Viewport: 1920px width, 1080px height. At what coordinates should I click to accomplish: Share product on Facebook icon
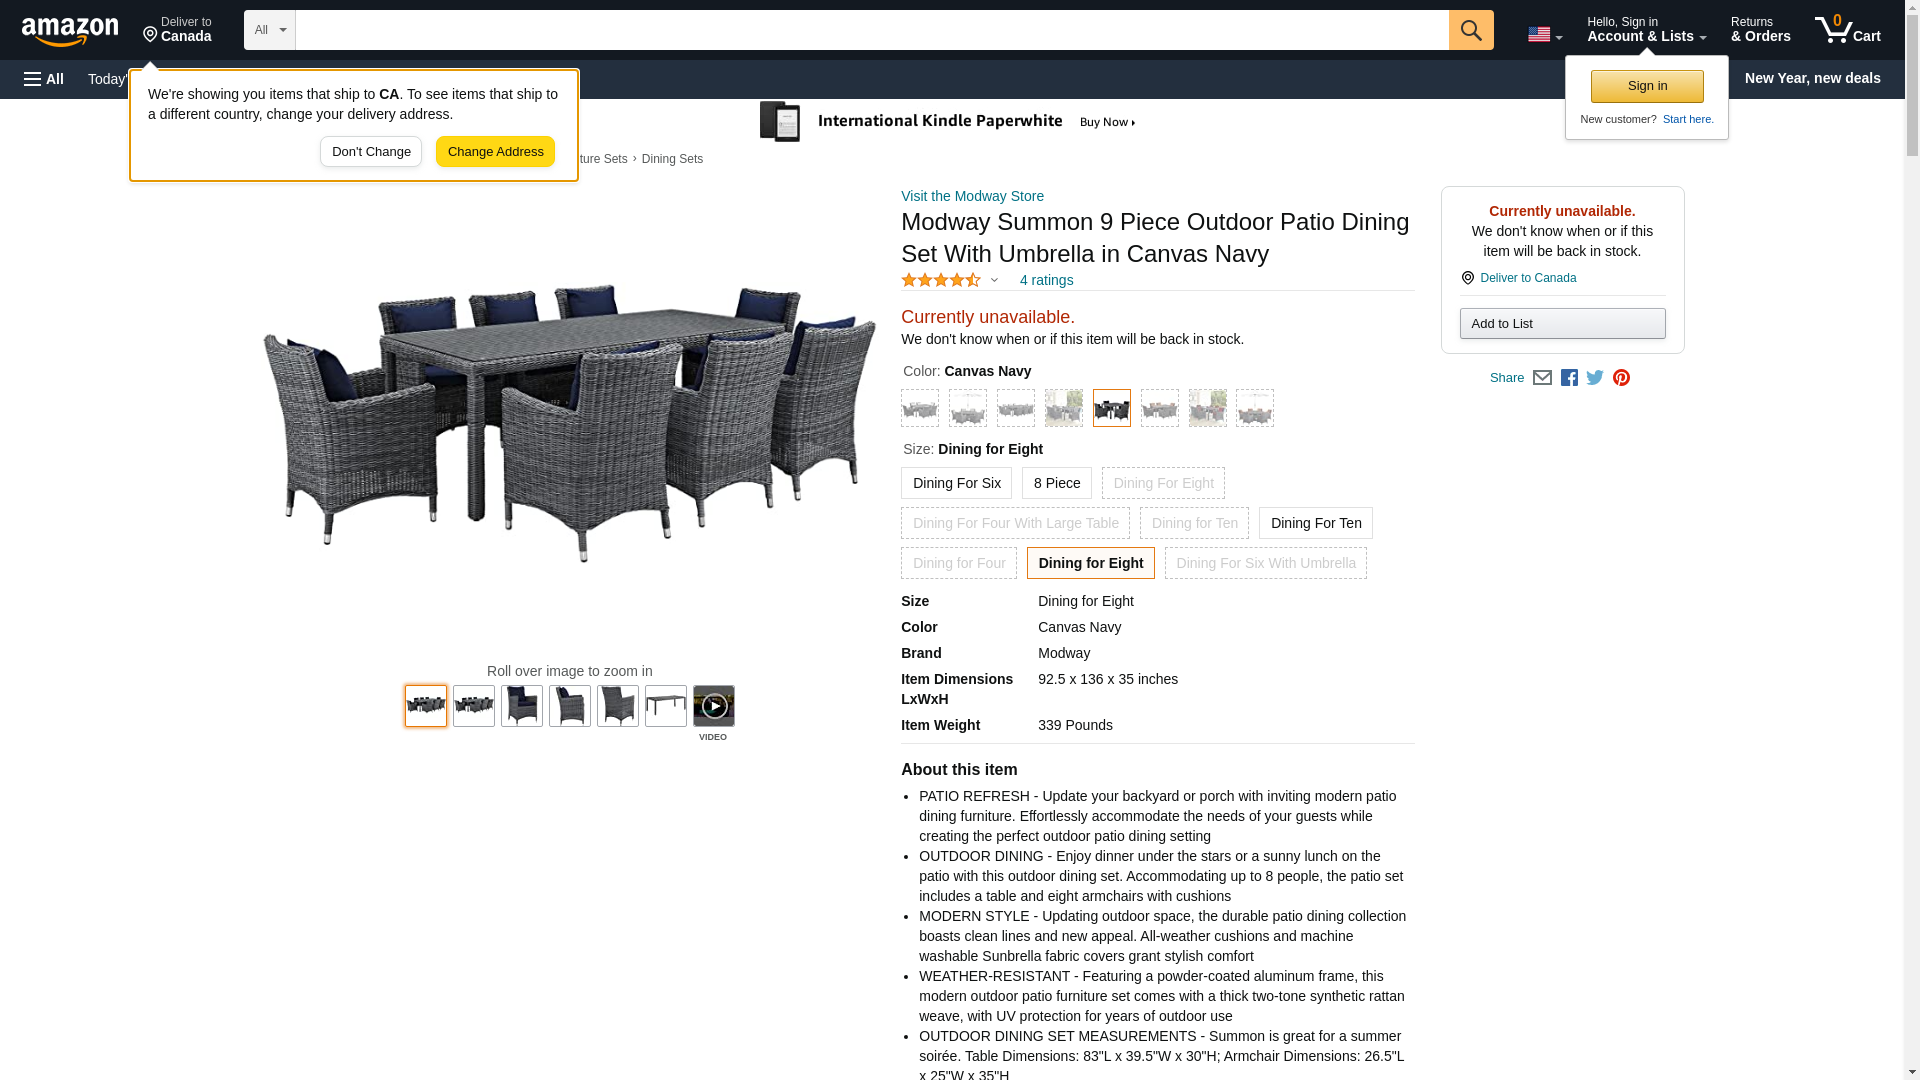pyautogui.click(x=1569, y=378)
